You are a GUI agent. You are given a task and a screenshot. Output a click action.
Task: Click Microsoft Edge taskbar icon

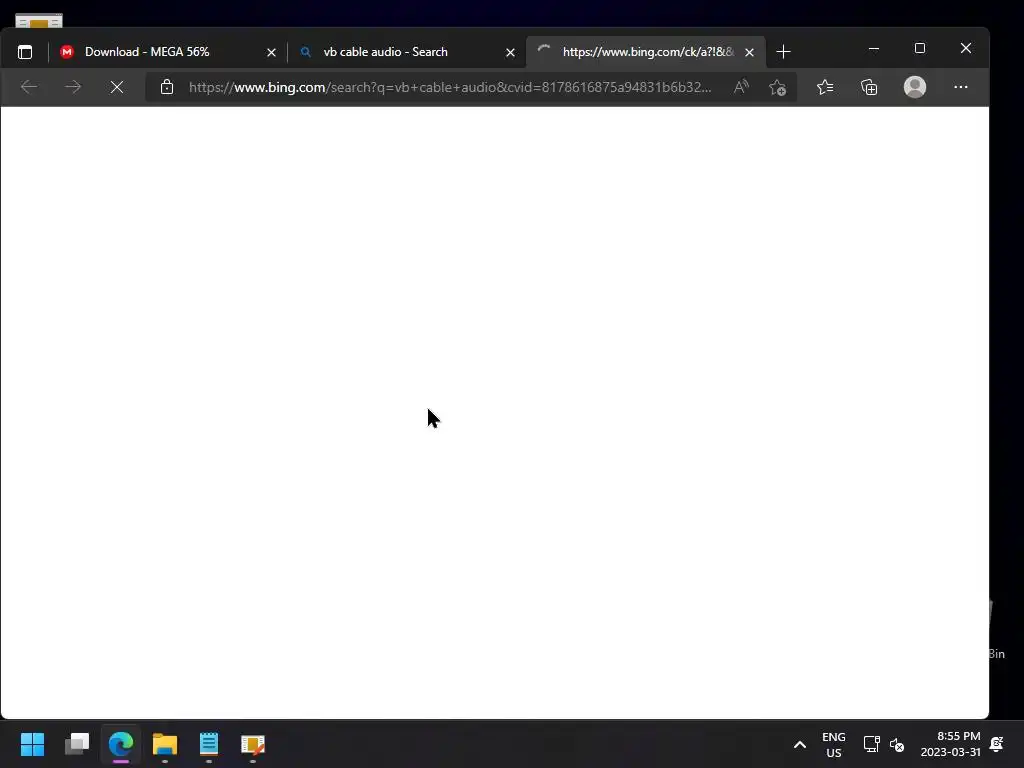click(121, 744)
